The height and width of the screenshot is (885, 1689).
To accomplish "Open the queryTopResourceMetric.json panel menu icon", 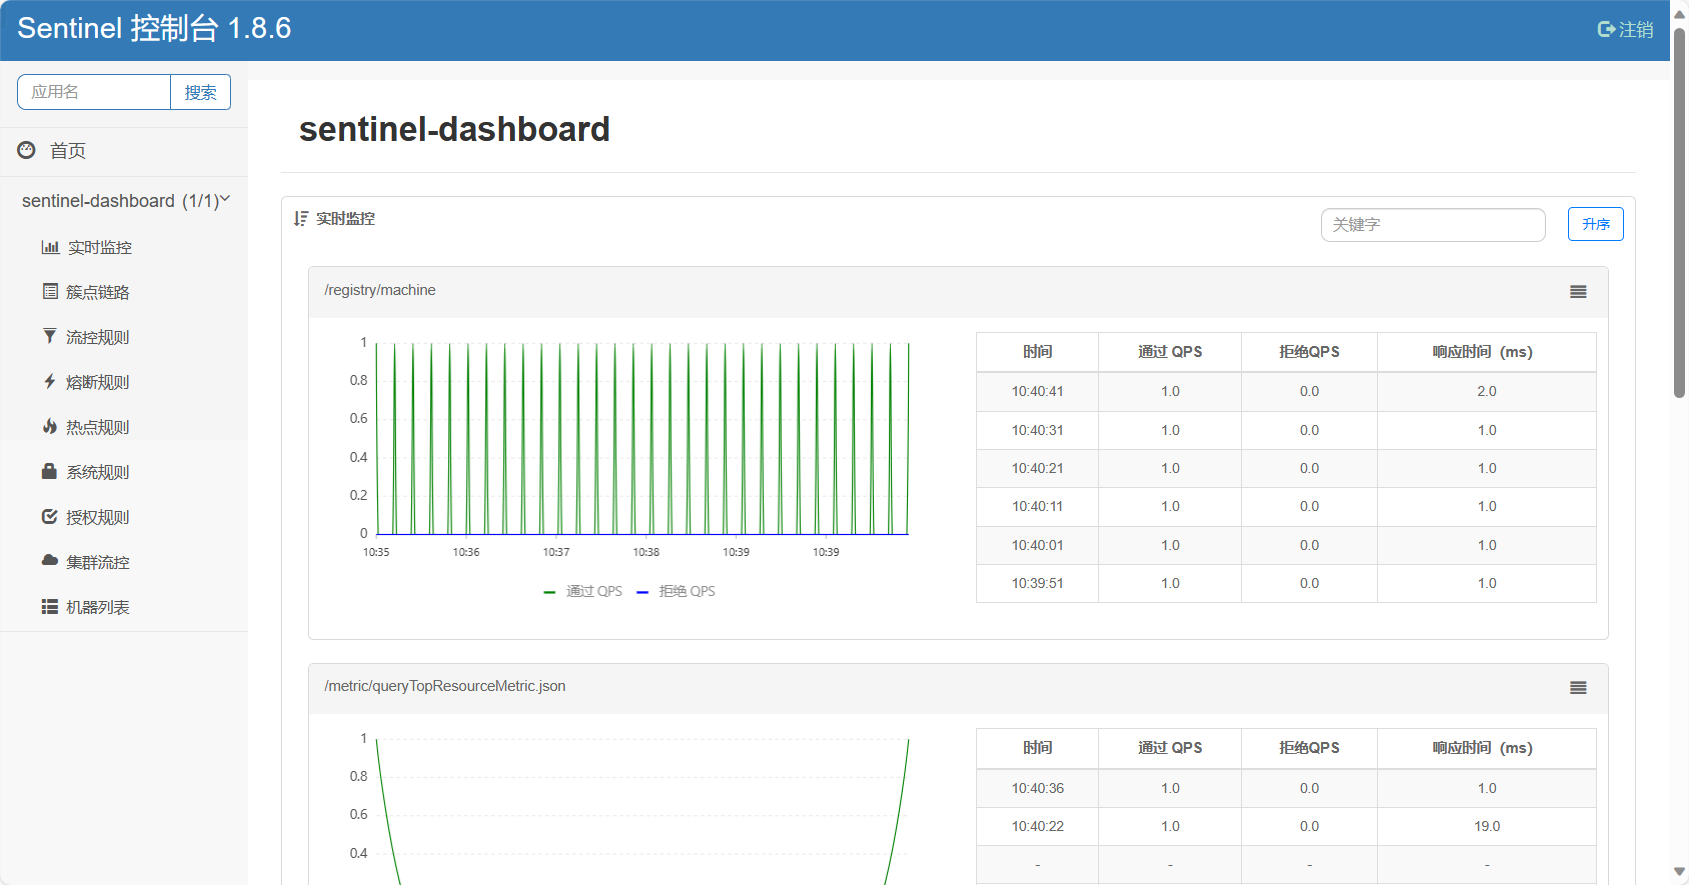I will click(x=1578, y=688).
